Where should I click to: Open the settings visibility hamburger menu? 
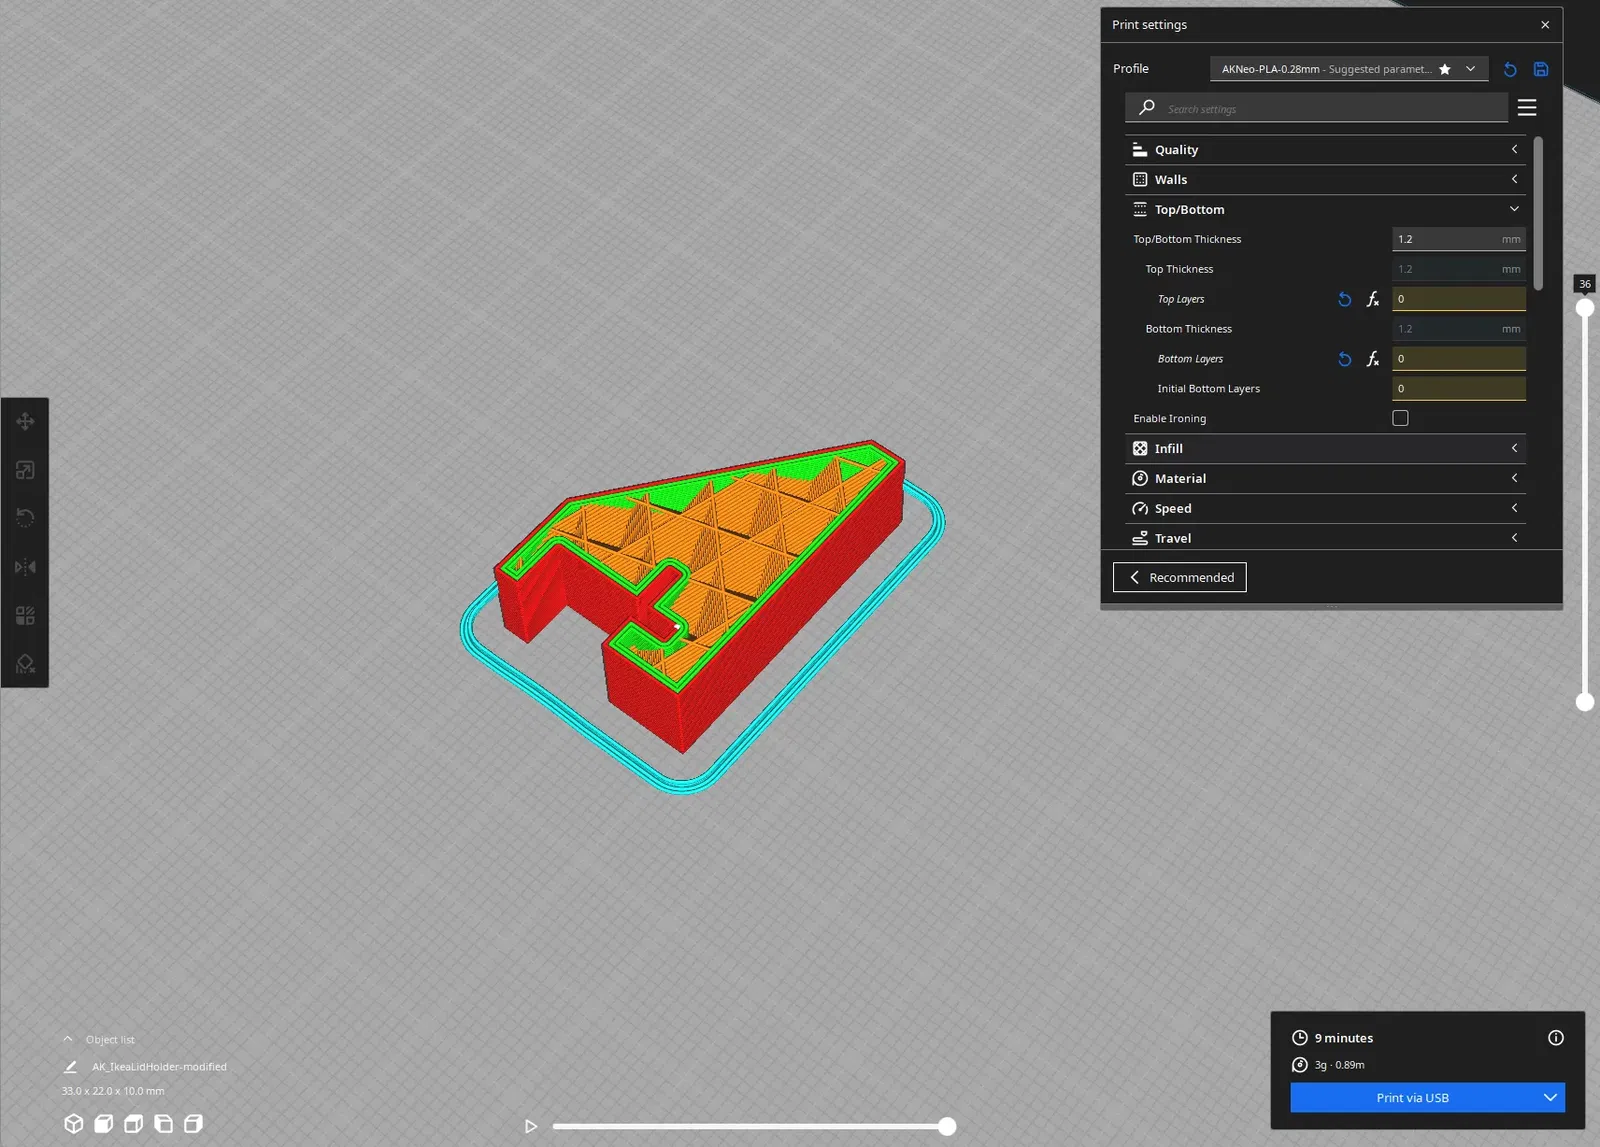[1527, 107]
